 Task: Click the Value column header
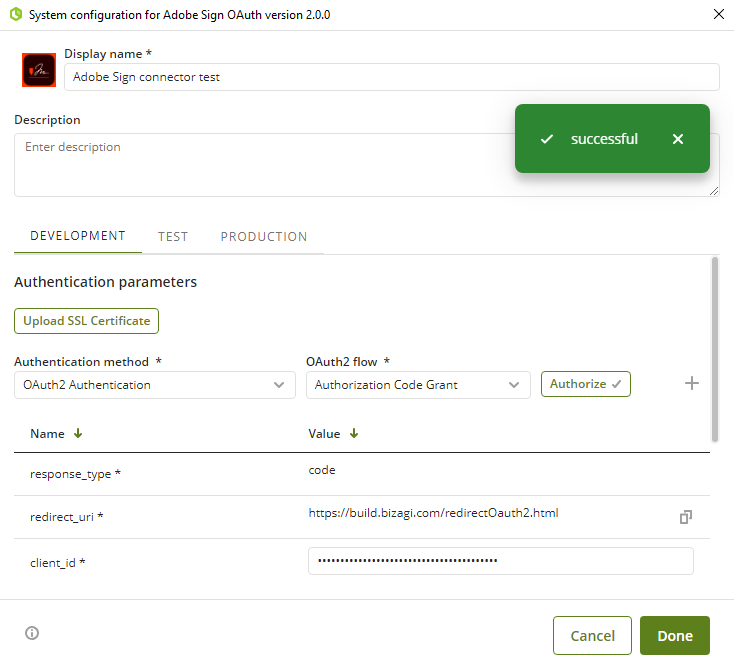click(324, 434)
